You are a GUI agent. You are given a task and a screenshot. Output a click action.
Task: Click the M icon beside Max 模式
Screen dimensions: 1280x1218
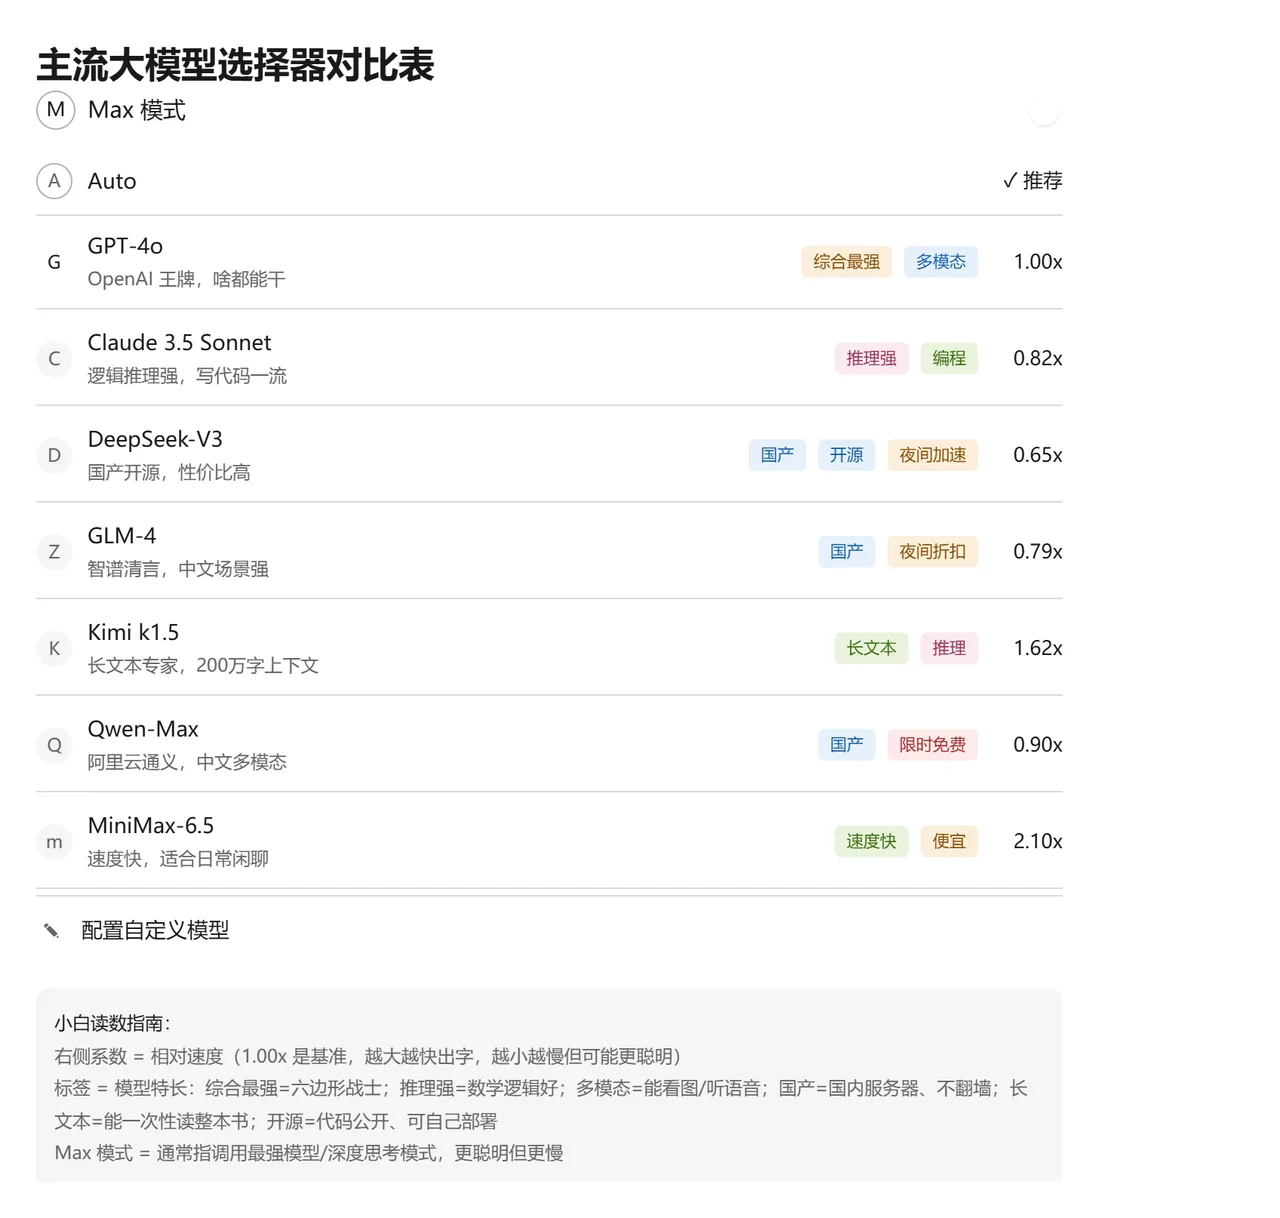56,110
